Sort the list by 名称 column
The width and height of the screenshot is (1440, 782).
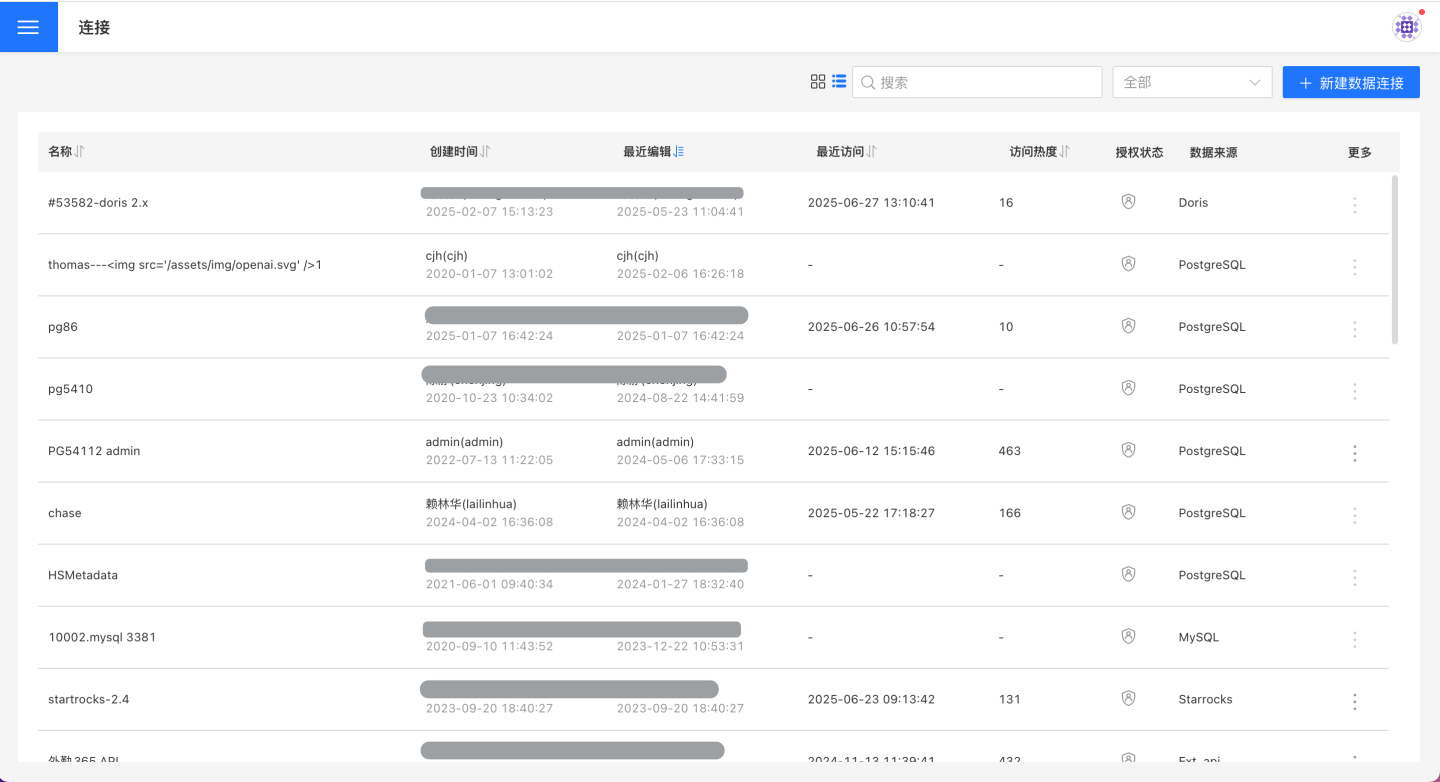pyautogui.click(x=80, y=152)
